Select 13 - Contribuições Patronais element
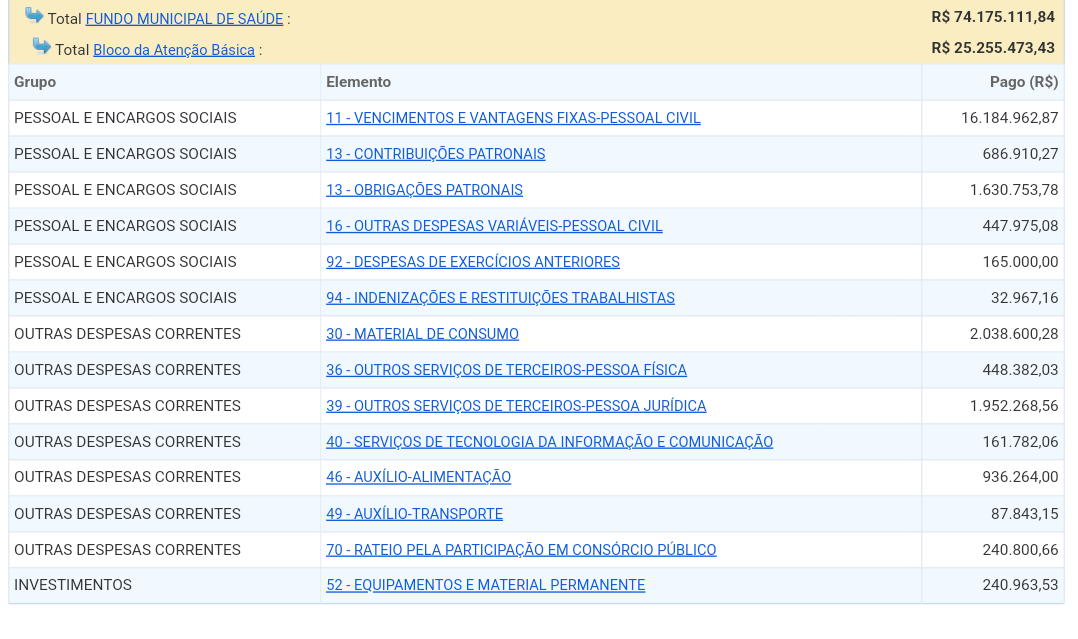Screen dimensions: 1078x639 point(435,154)
